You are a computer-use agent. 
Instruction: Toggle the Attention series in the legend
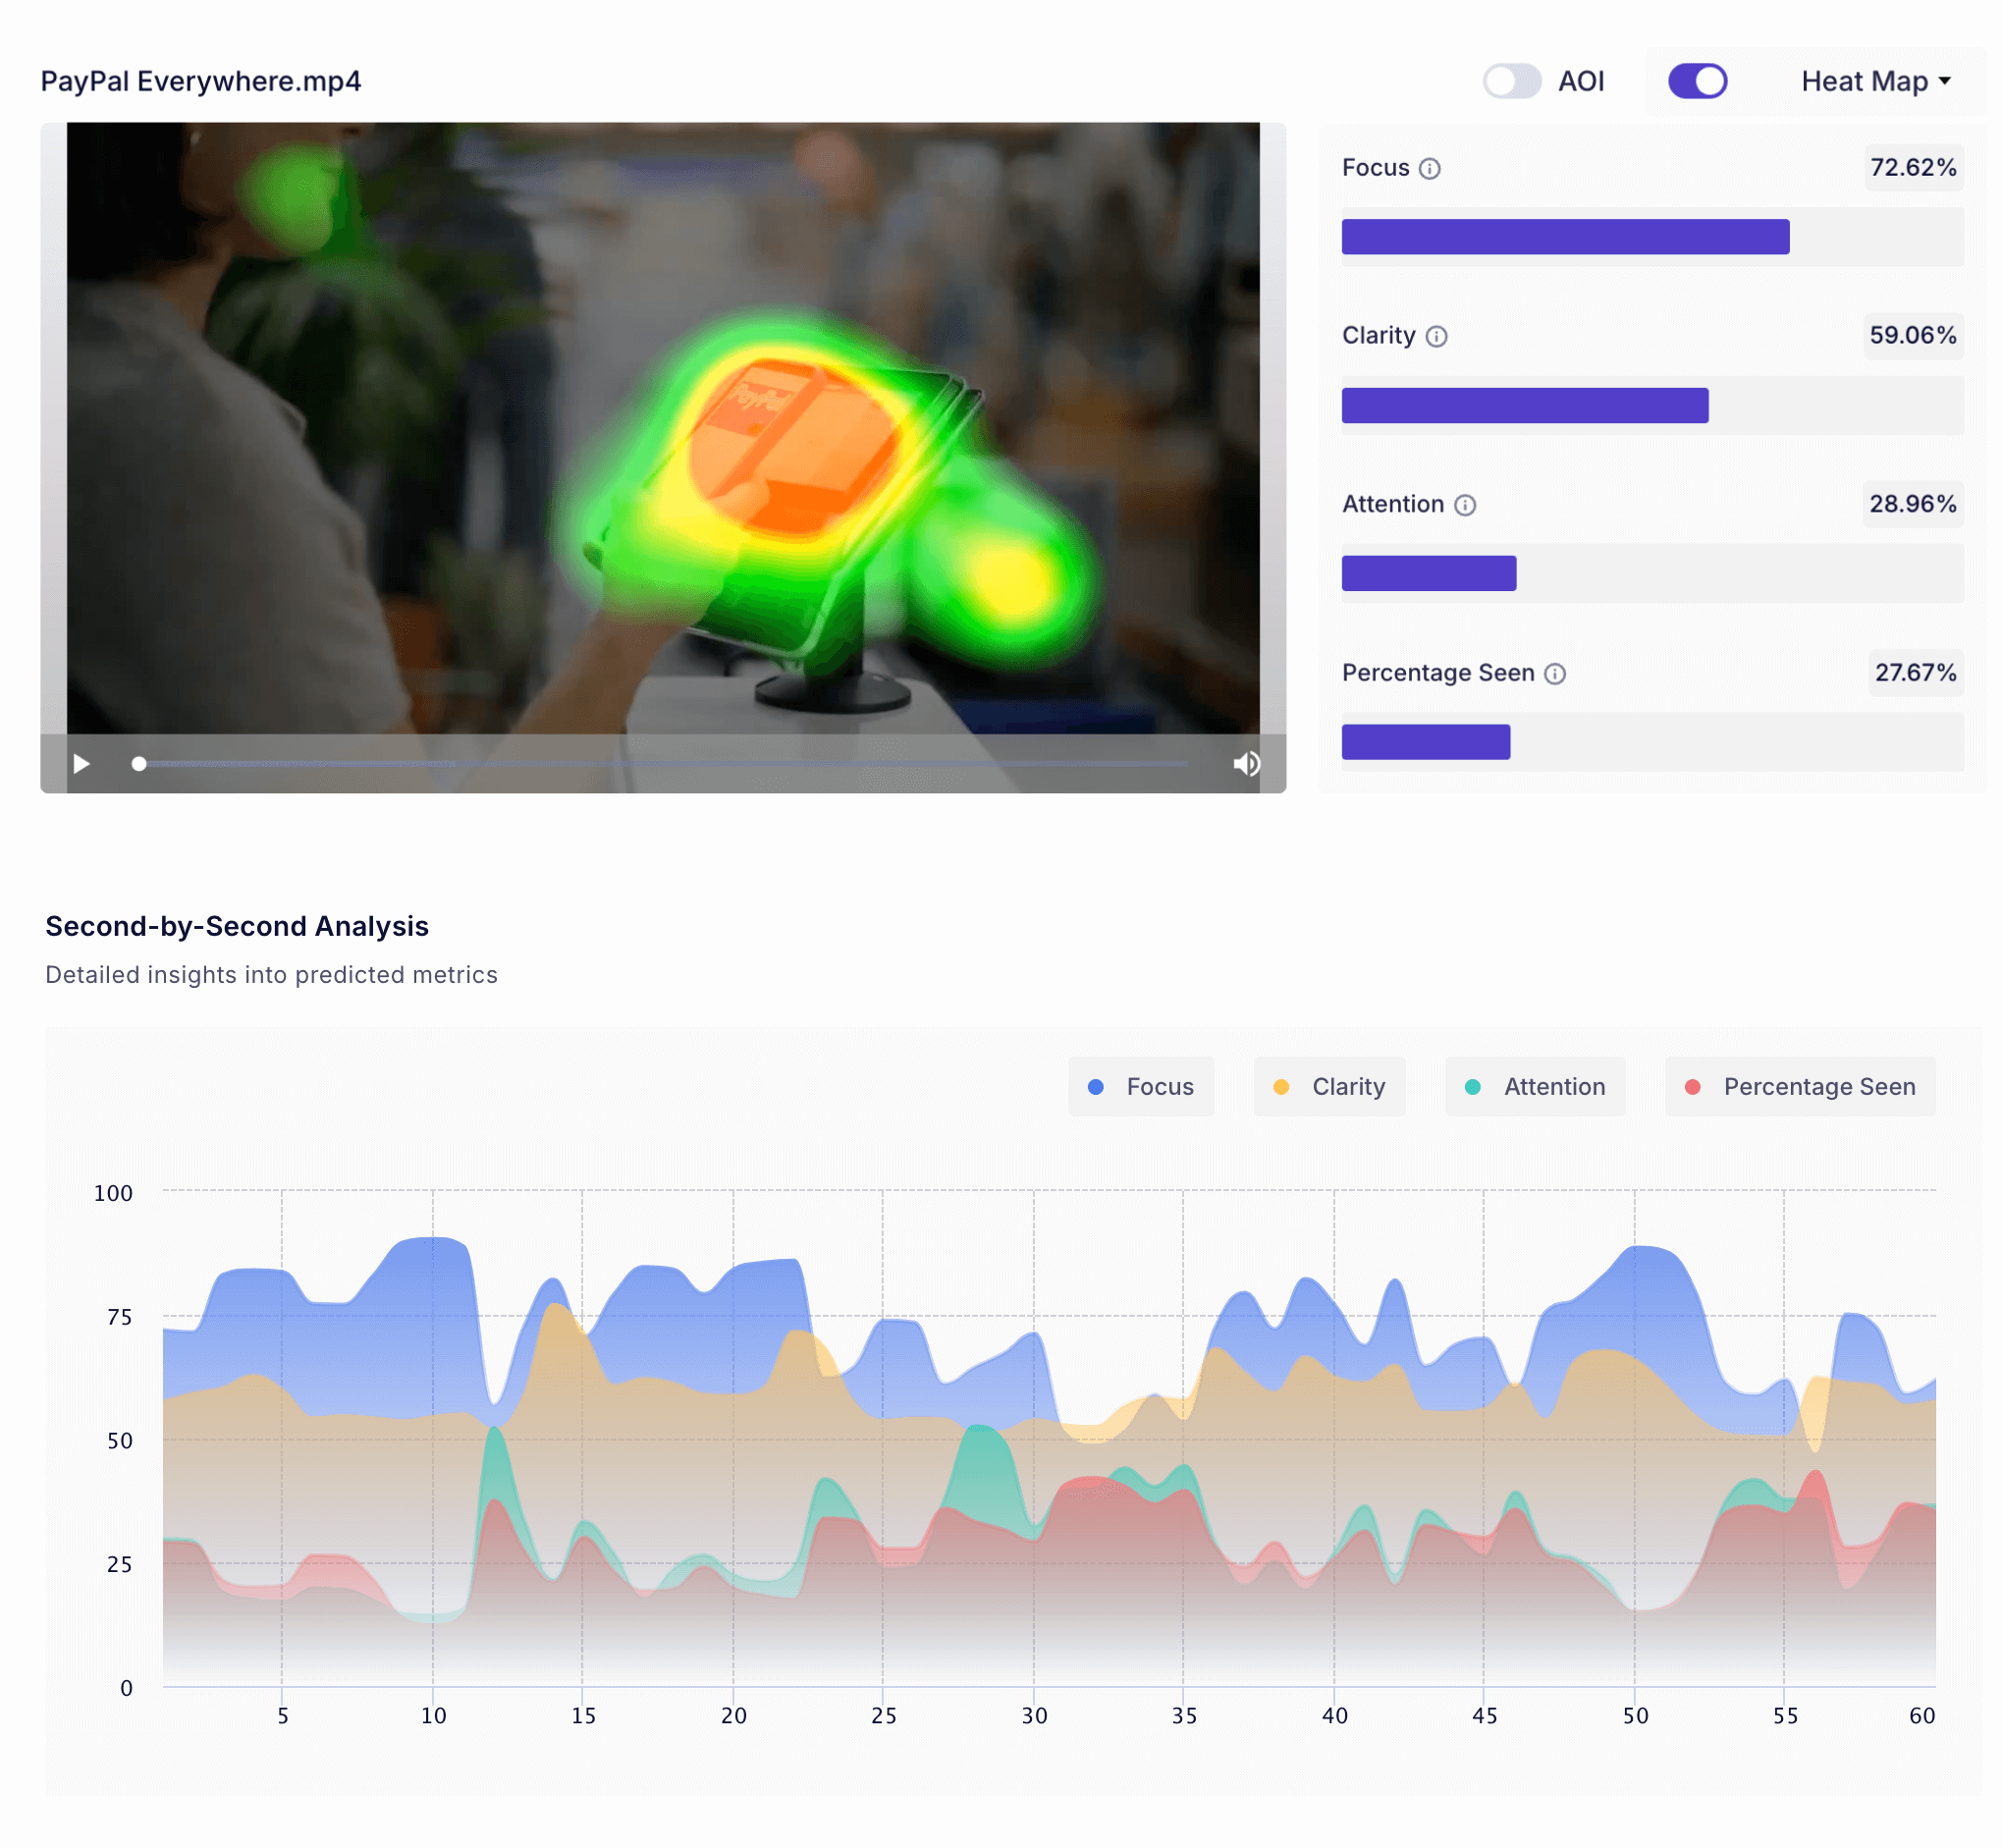click(x=1535, y=1087)
